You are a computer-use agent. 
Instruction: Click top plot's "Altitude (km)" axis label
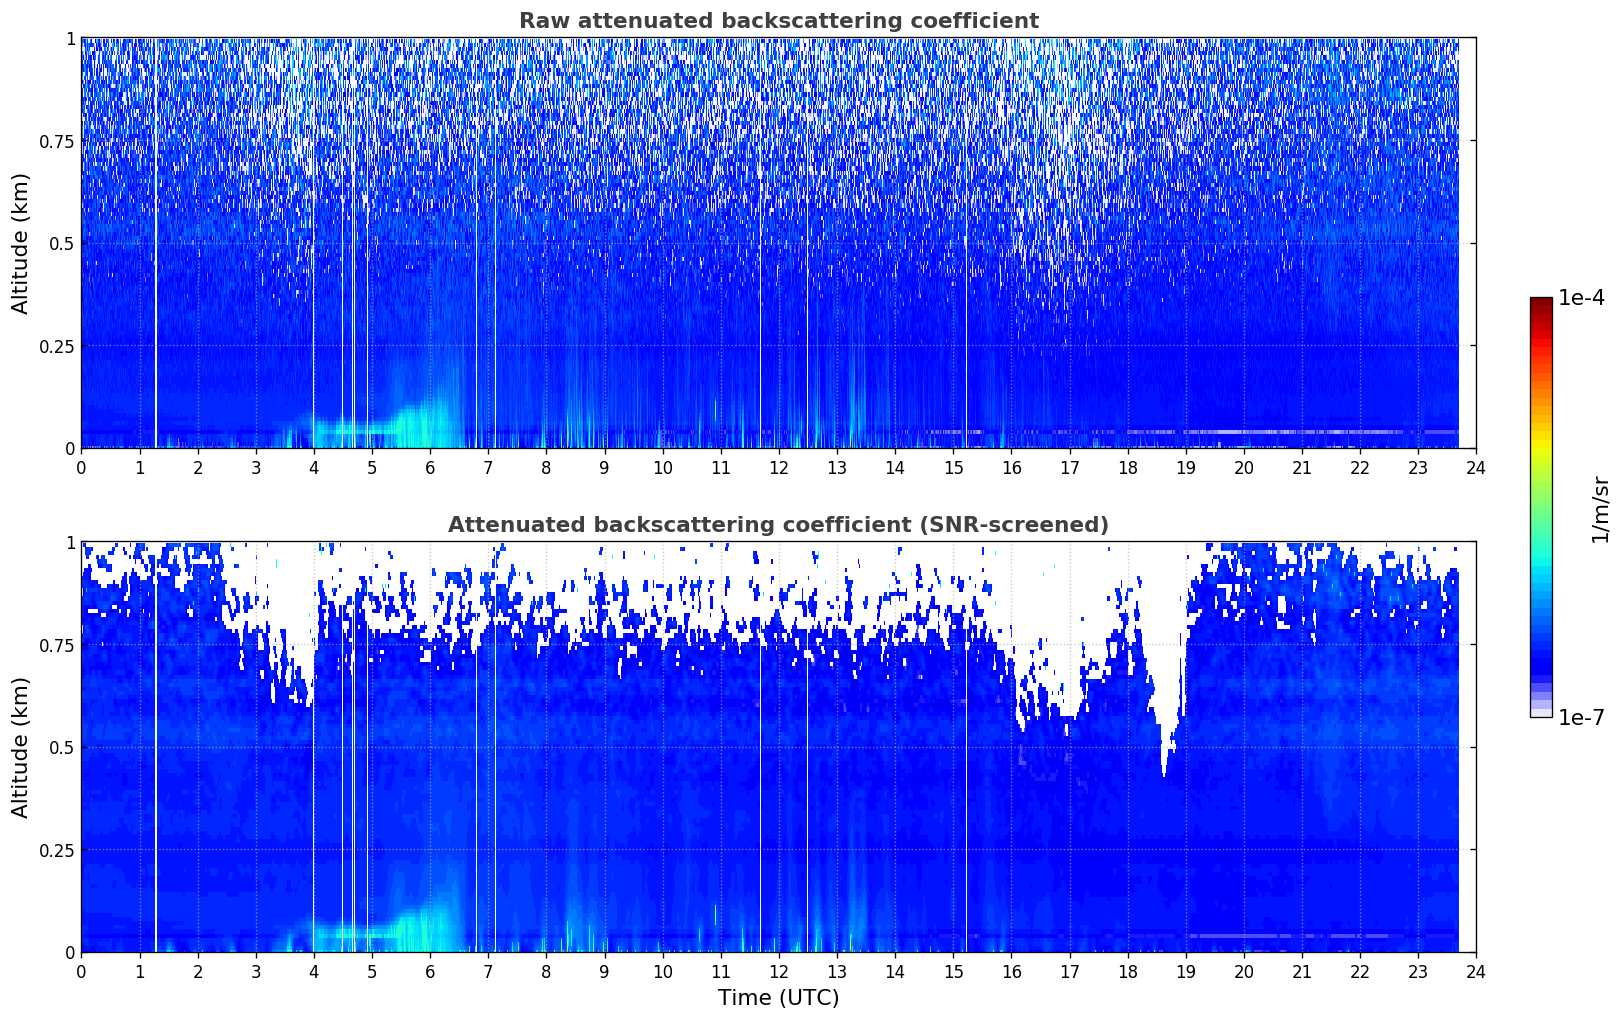(x=21, y=243)
